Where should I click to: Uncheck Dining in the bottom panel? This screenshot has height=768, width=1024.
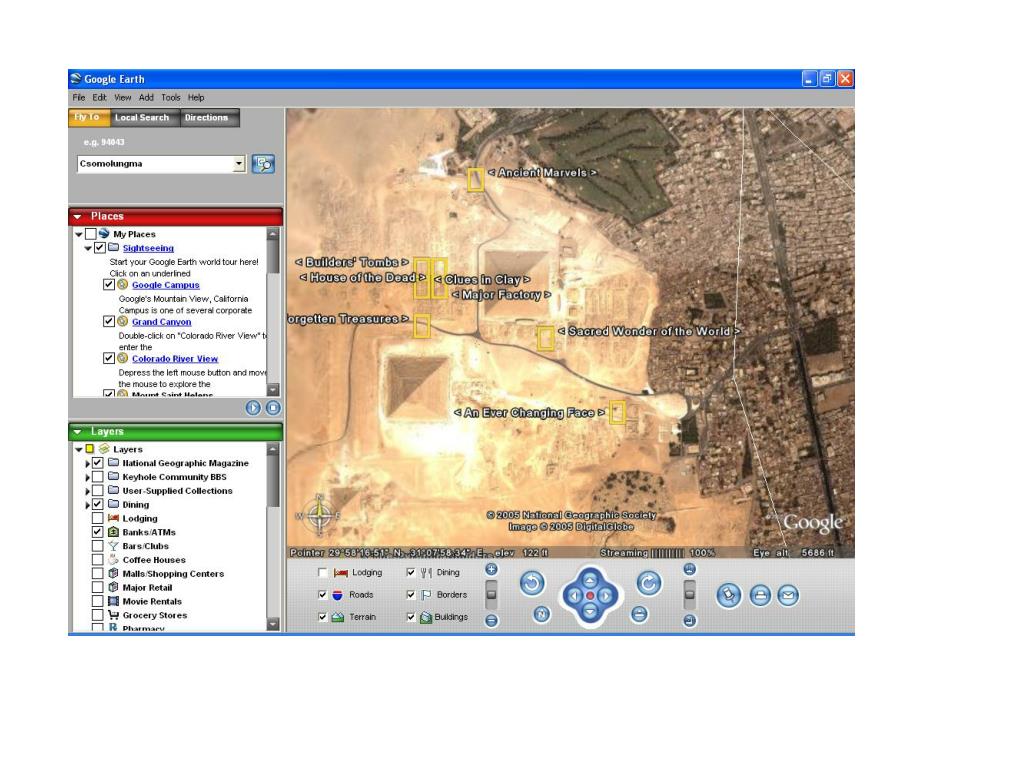(x=411, y=573)
